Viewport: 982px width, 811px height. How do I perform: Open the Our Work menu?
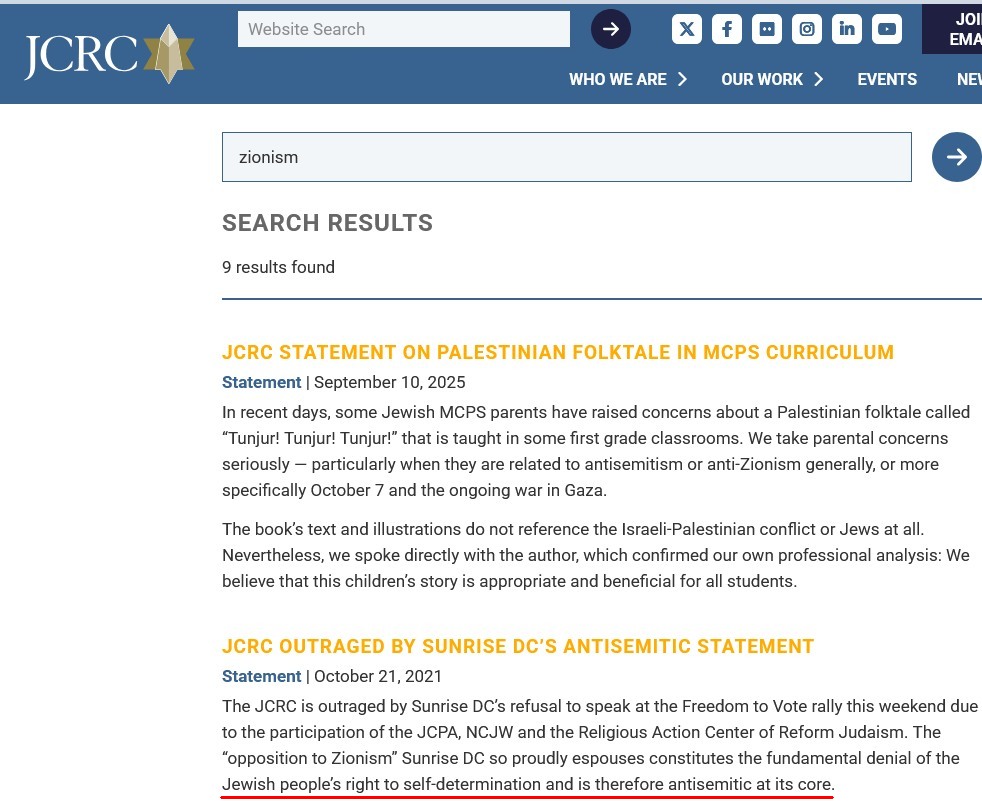click(761, 79)
